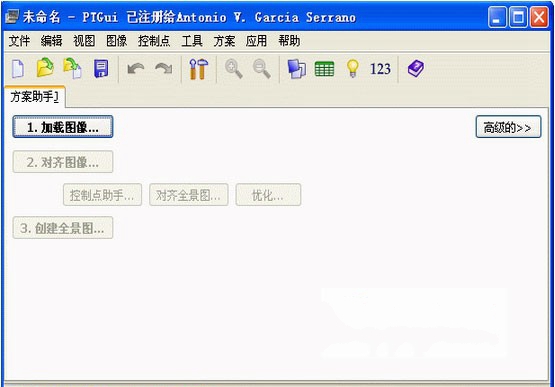
Task: Open the 方案 menu
Action: coord(224,41)
